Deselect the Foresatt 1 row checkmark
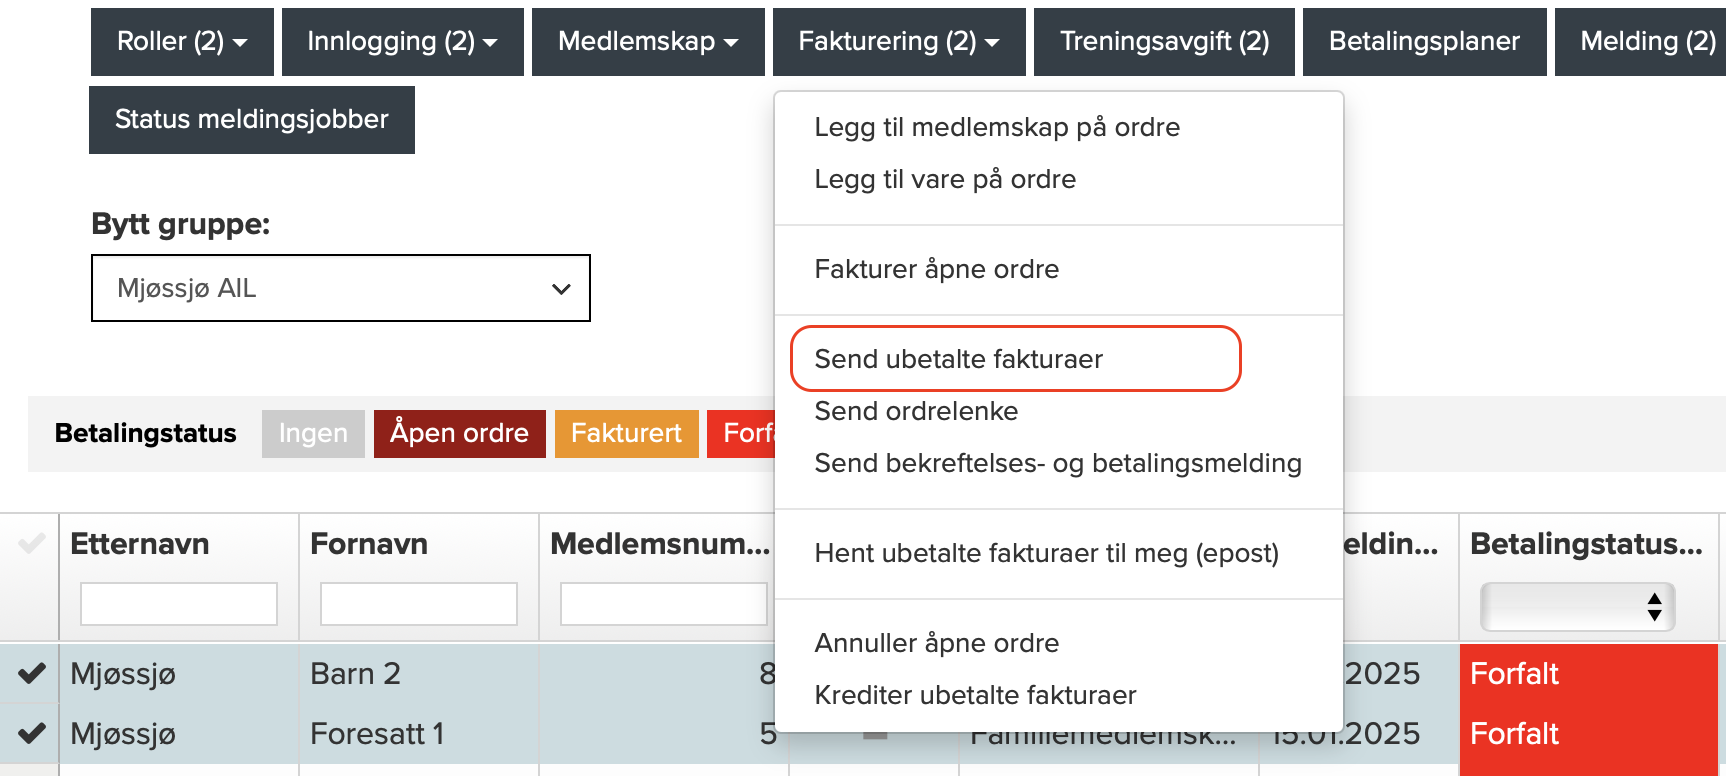This screenshot has height=776, width=1726. 32,733
